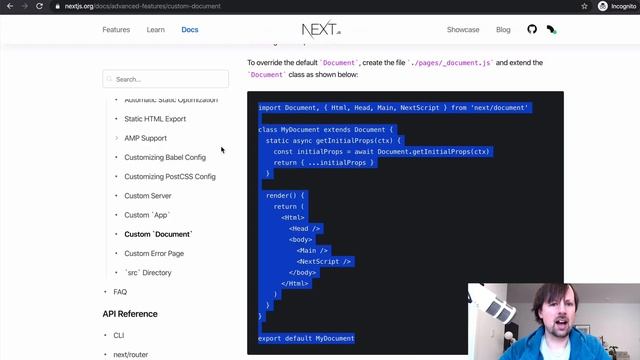Open Custom `App` sidebar link
Viewport: 640px width, 360px height.
(x=147, y=215)
